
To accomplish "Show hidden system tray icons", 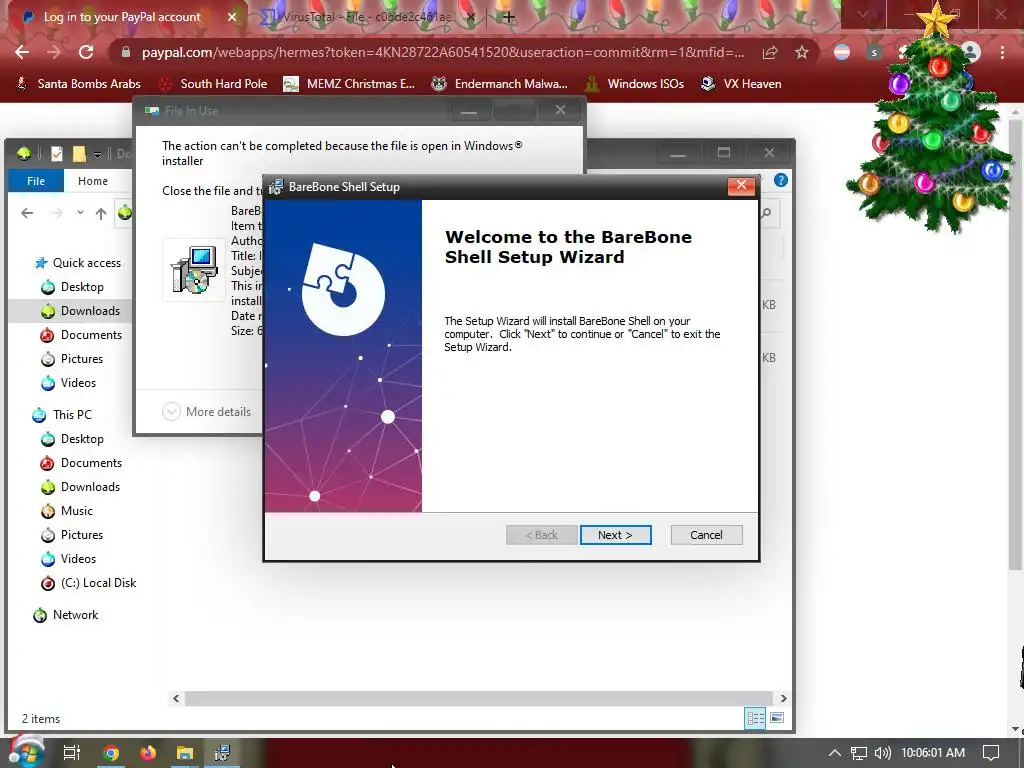I will (x=835, y=752).
